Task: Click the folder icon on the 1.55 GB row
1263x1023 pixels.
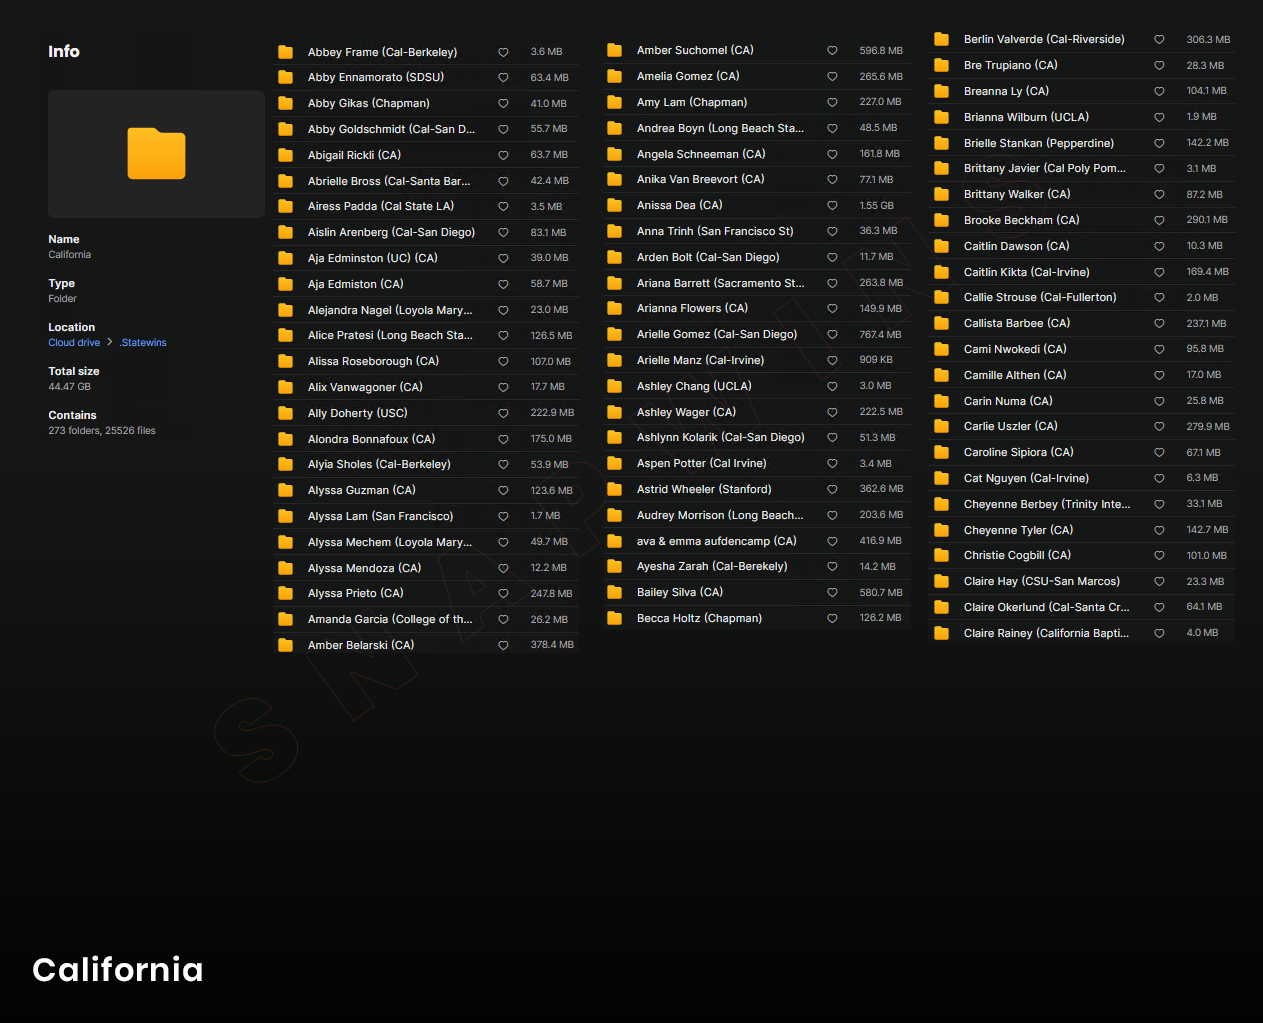Action: click(615, 205)
